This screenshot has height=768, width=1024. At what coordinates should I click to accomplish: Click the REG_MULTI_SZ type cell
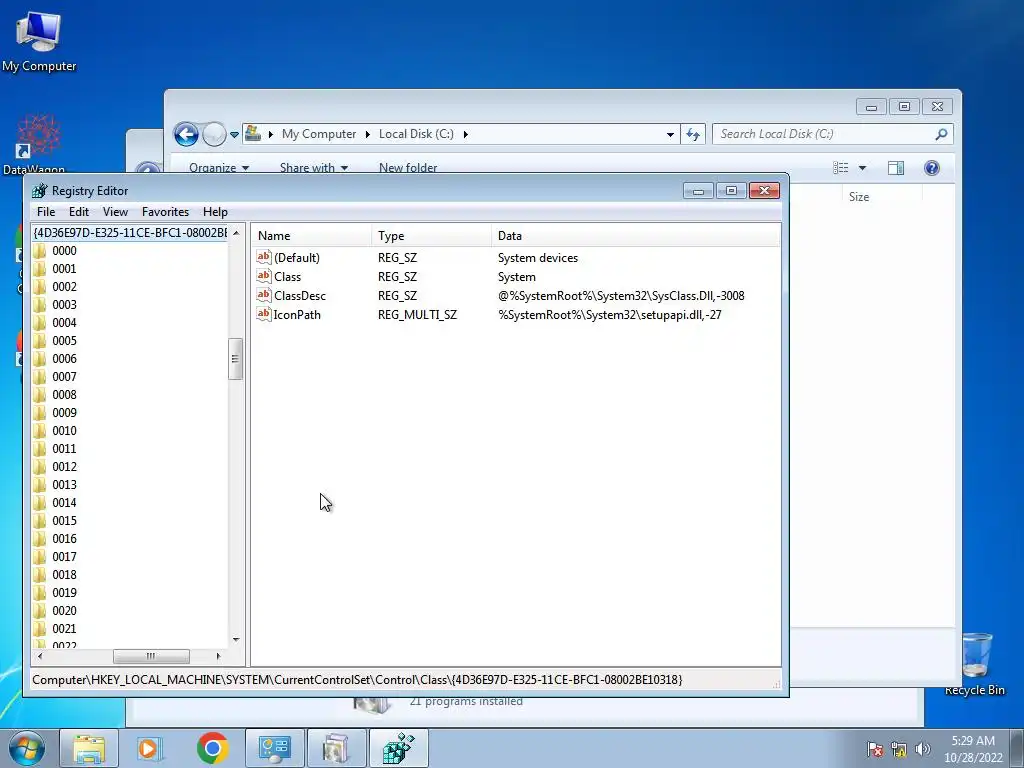(417, 314)
